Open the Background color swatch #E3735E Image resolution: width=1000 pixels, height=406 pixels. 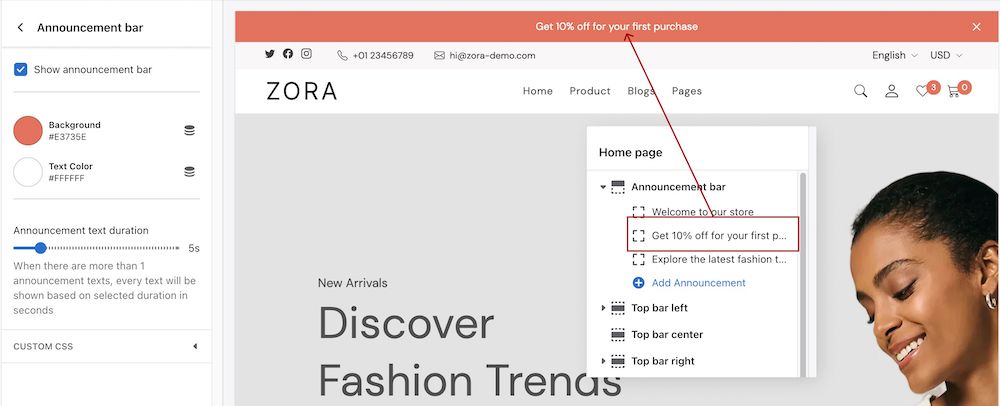28,131
